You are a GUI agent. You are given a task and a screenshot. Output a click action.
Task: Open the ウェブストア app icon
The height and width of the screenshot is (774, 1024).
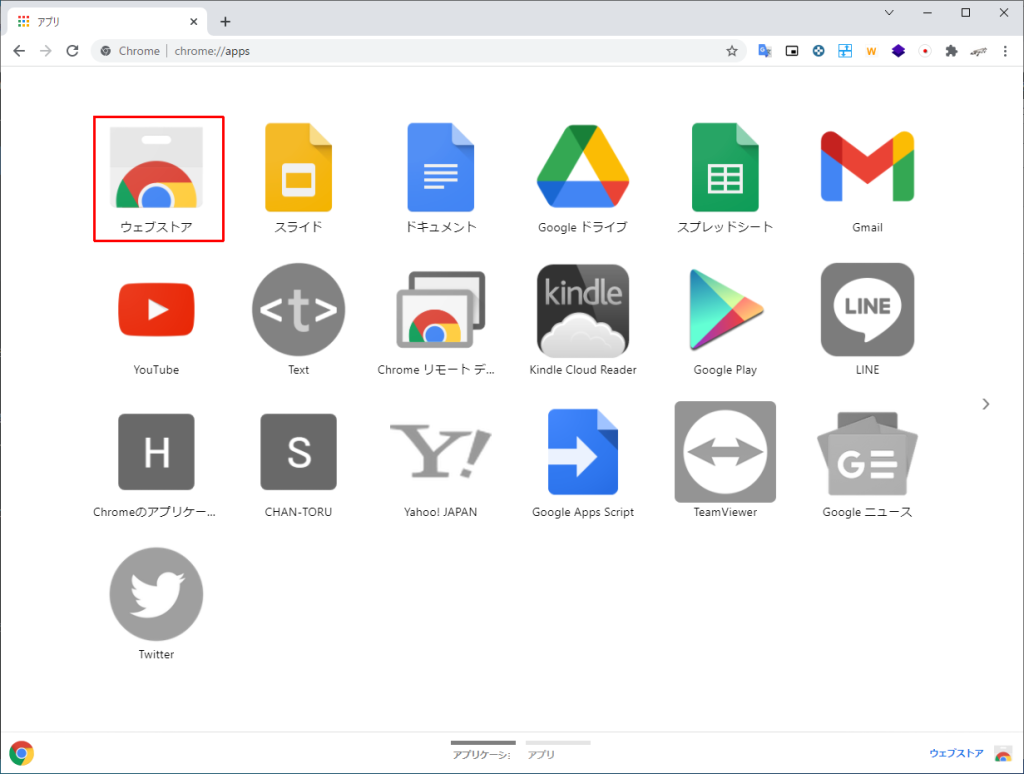(x=156, y=168)
